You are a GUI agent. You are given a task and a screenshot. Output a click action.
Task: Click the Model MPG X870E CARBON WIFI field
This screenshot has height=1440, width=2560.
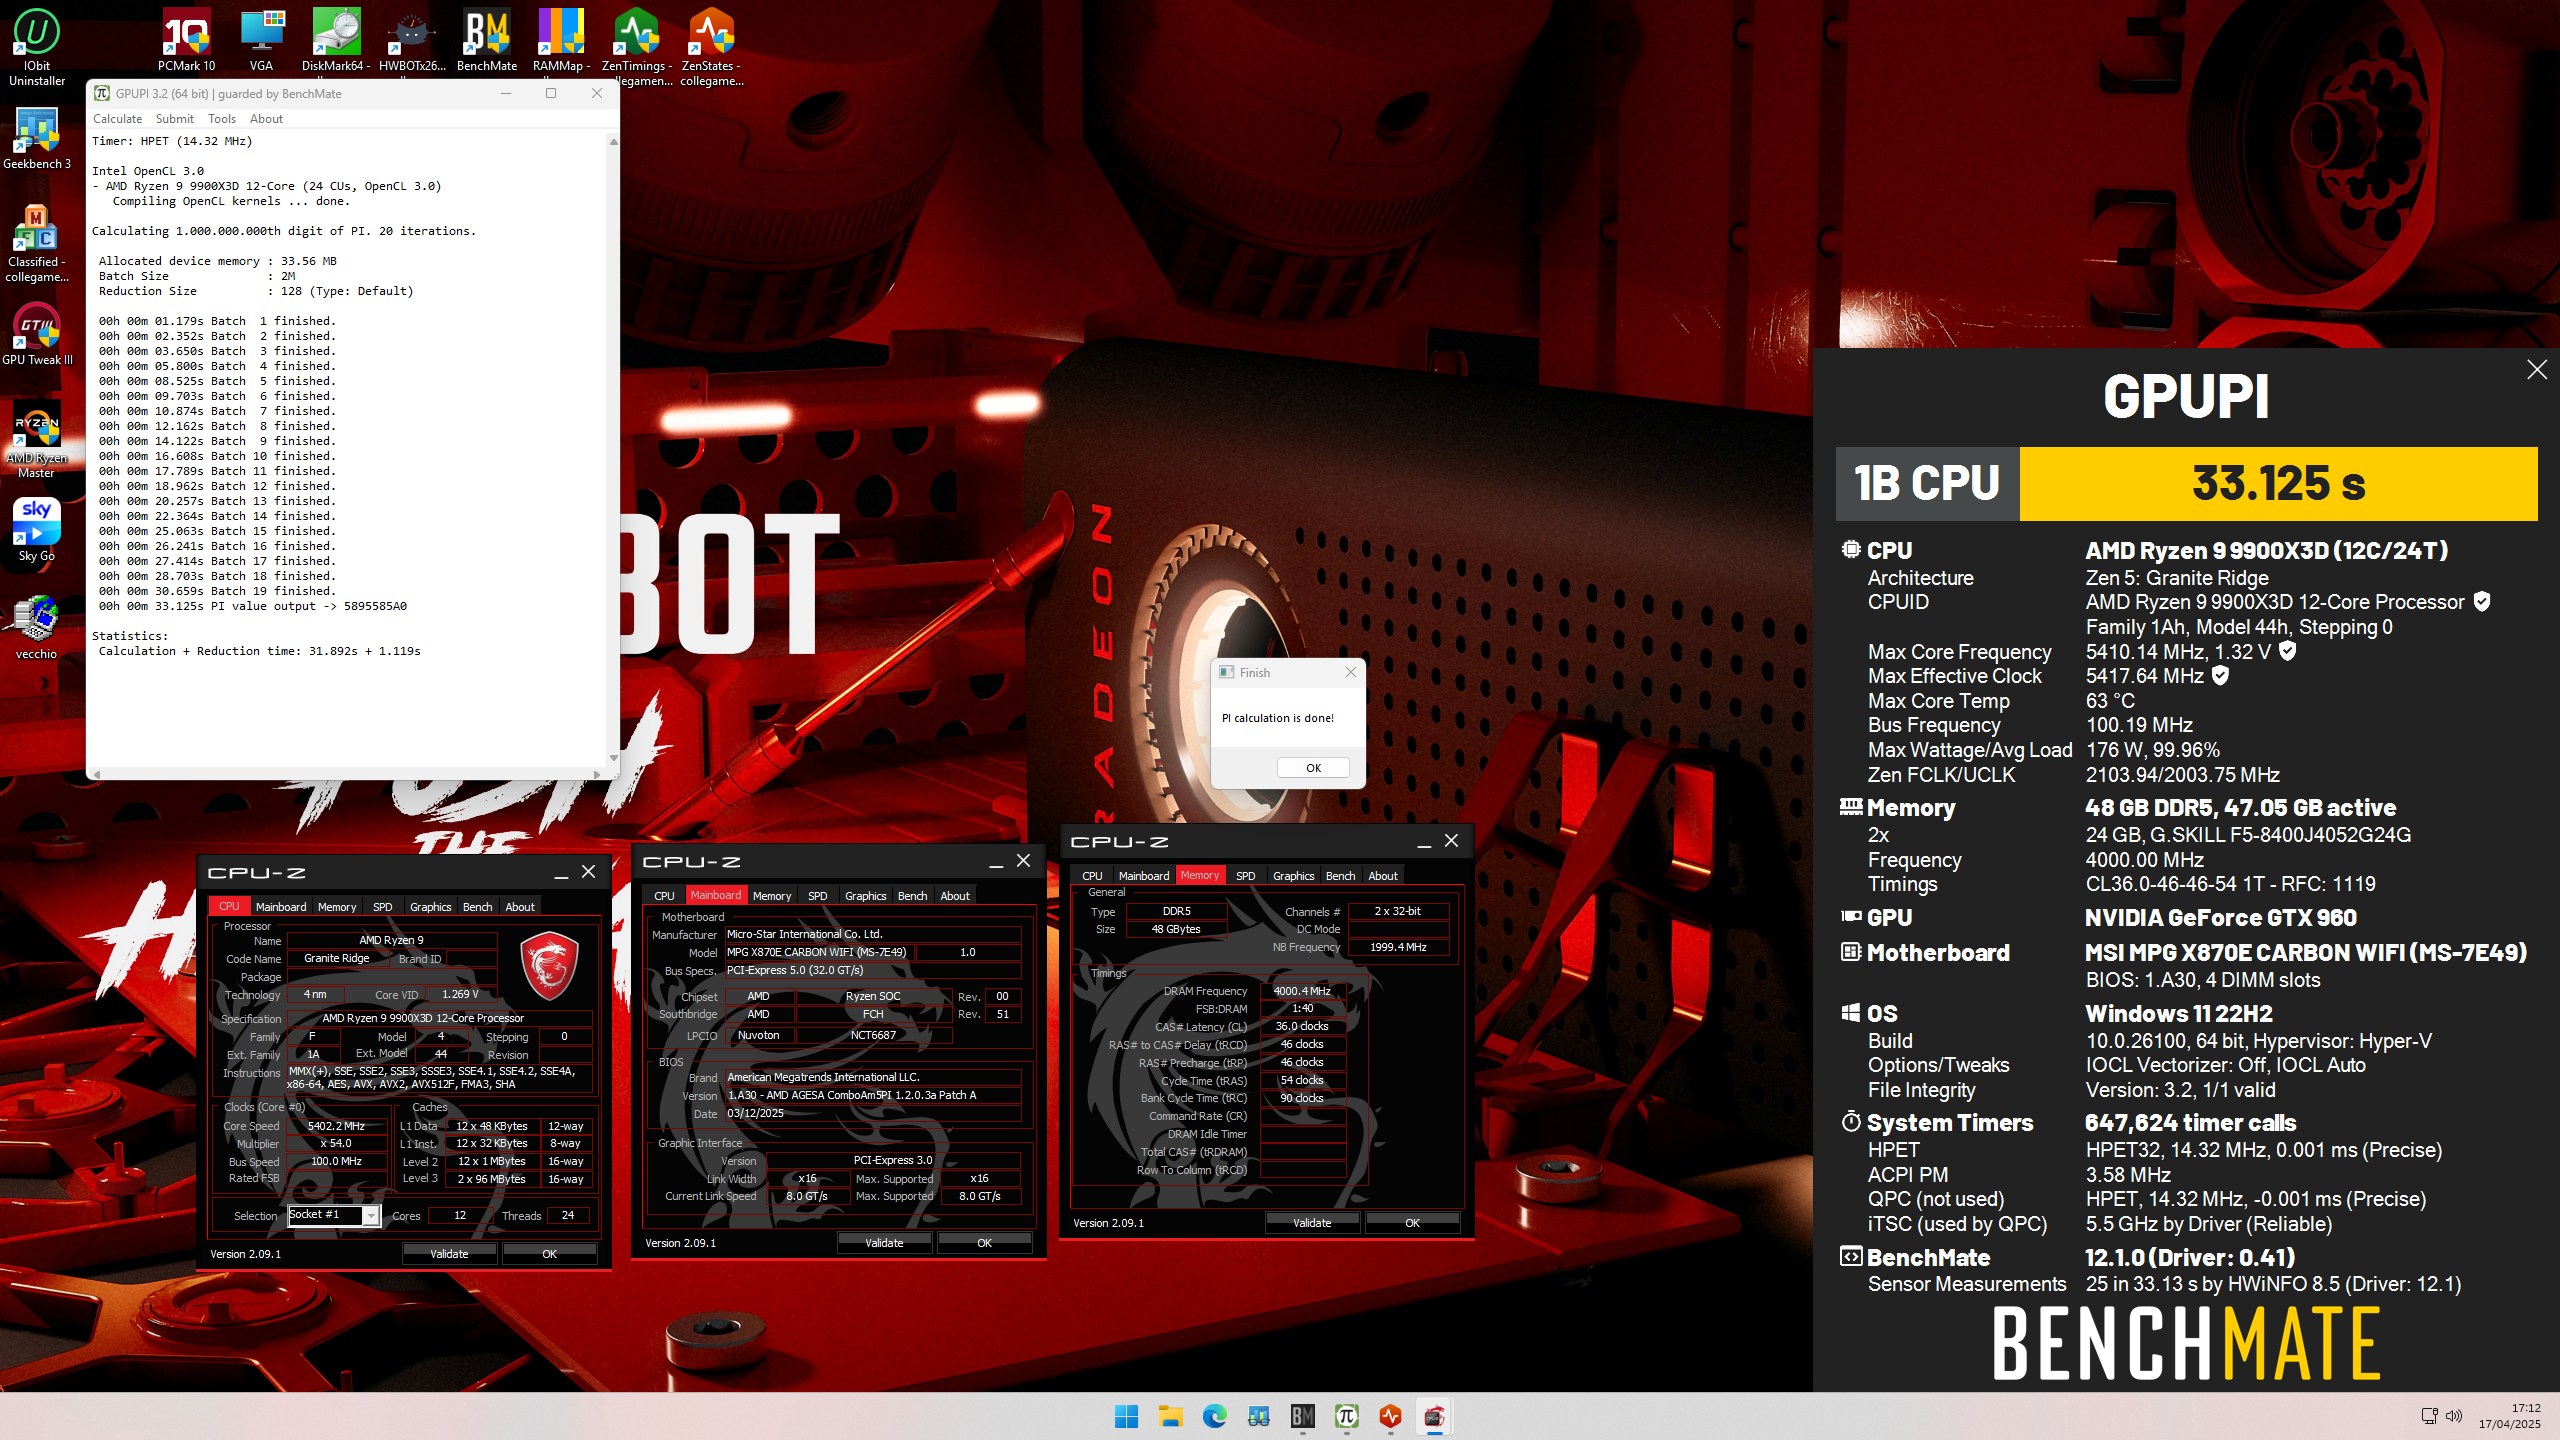(x=818, y=952)
